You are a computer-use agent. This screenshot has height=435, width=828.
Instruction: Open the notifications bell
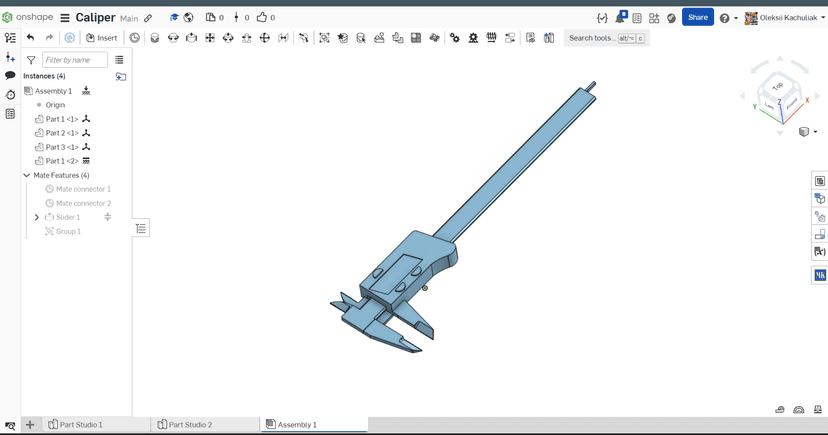tap(619, 18)
